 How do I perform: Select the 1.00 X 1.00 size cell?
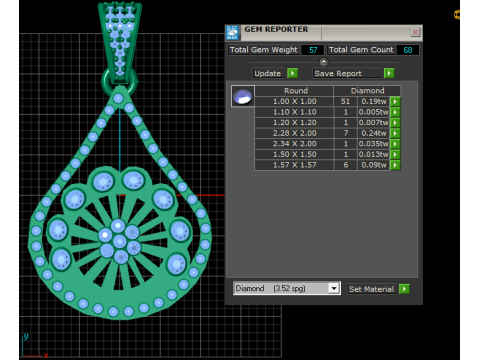[294, 101]
